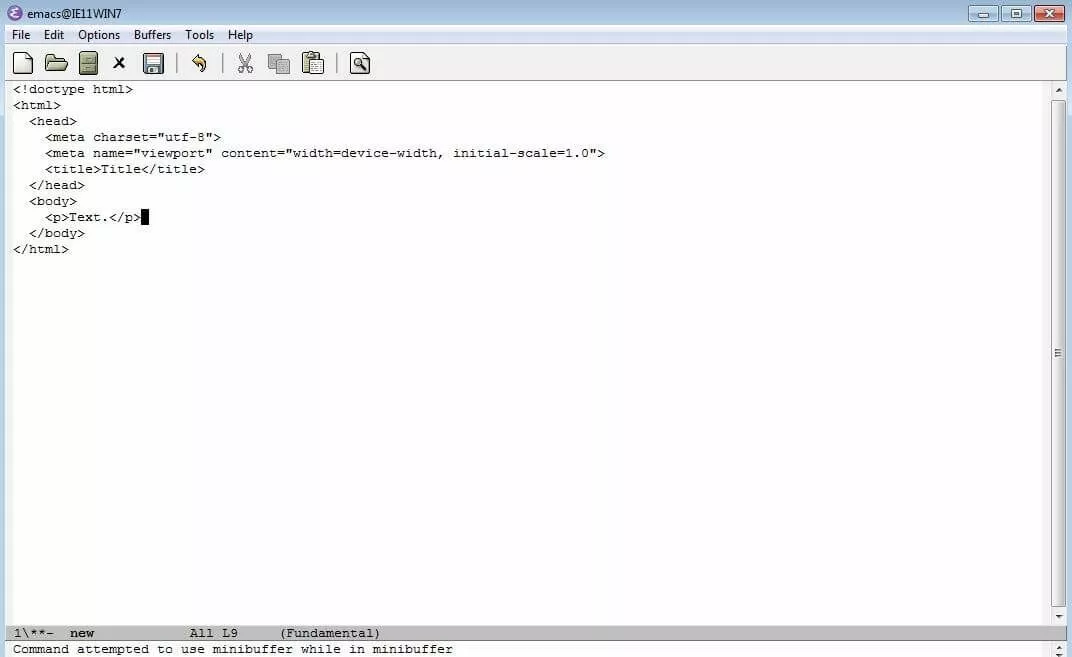The image size is (1072, 657).
Task: Click the New File toolbar icon
Action: click(x=23, y=64)
